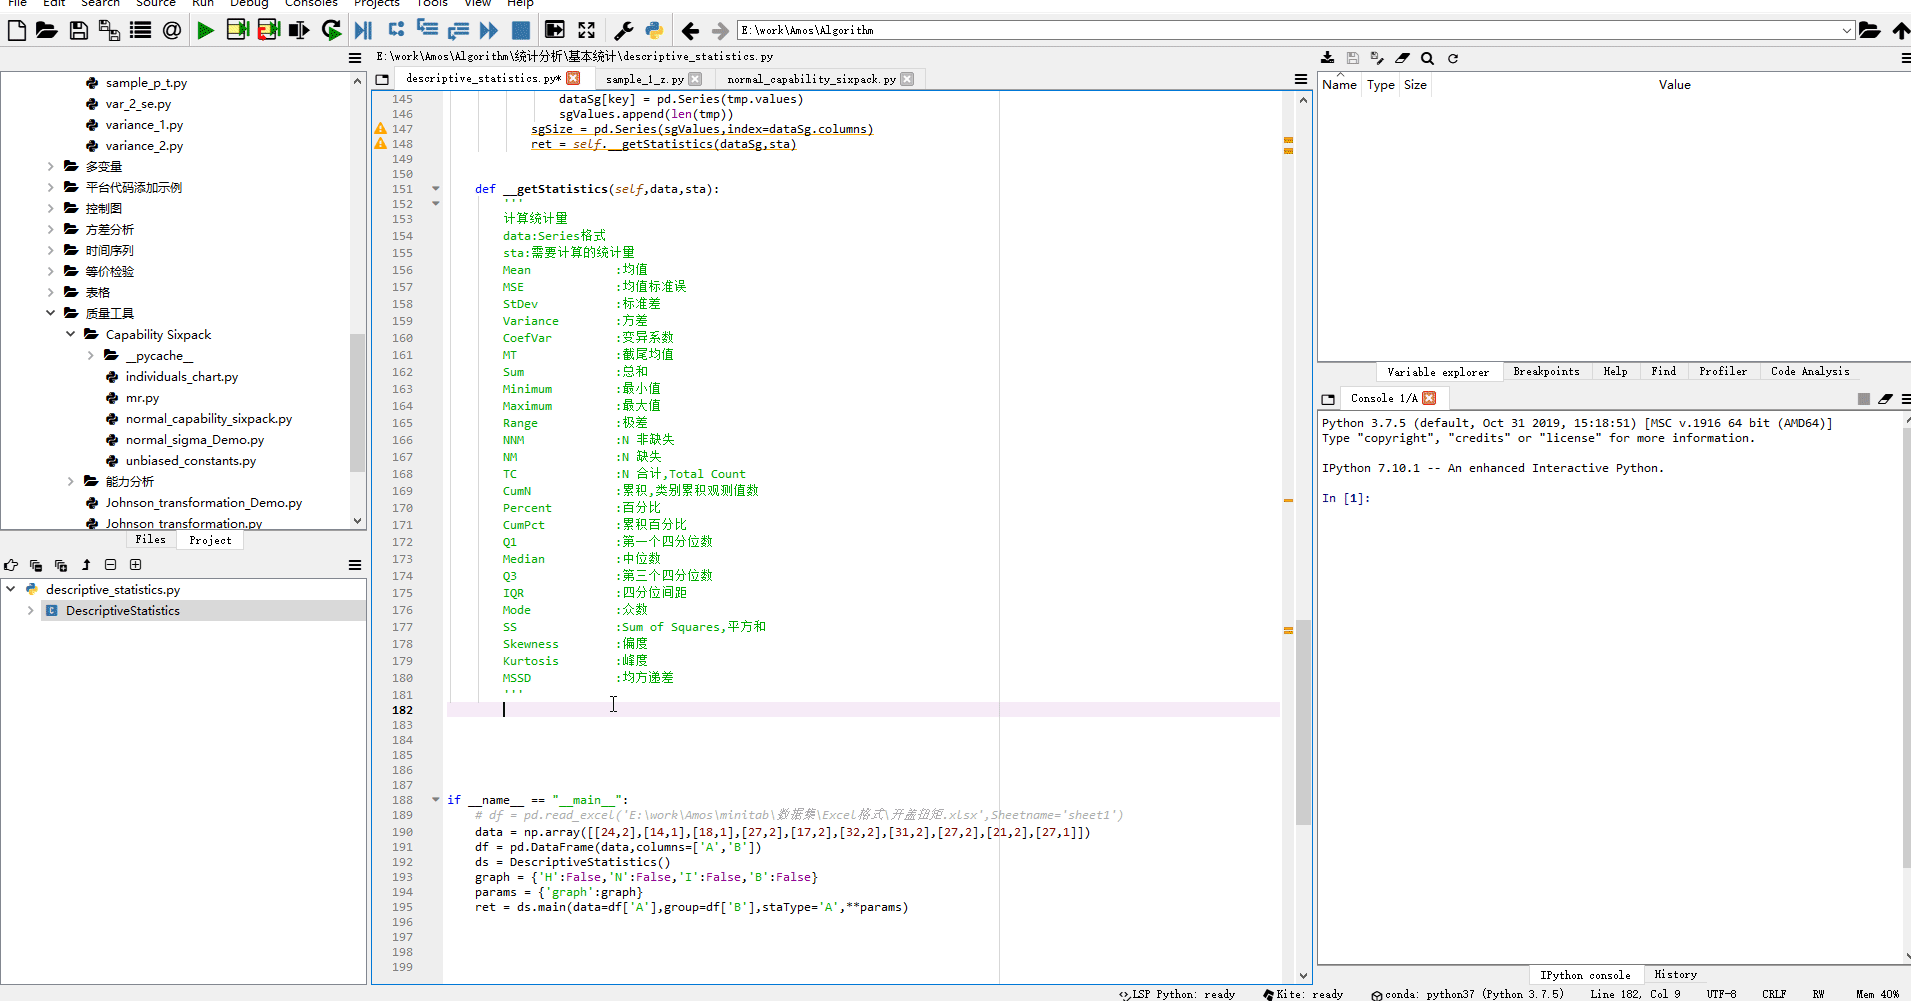Image resolution: width=1911 pixels, height=1001 pixels.
Task: Open Preferences with wrench icon
Action: tap(623, 30)
